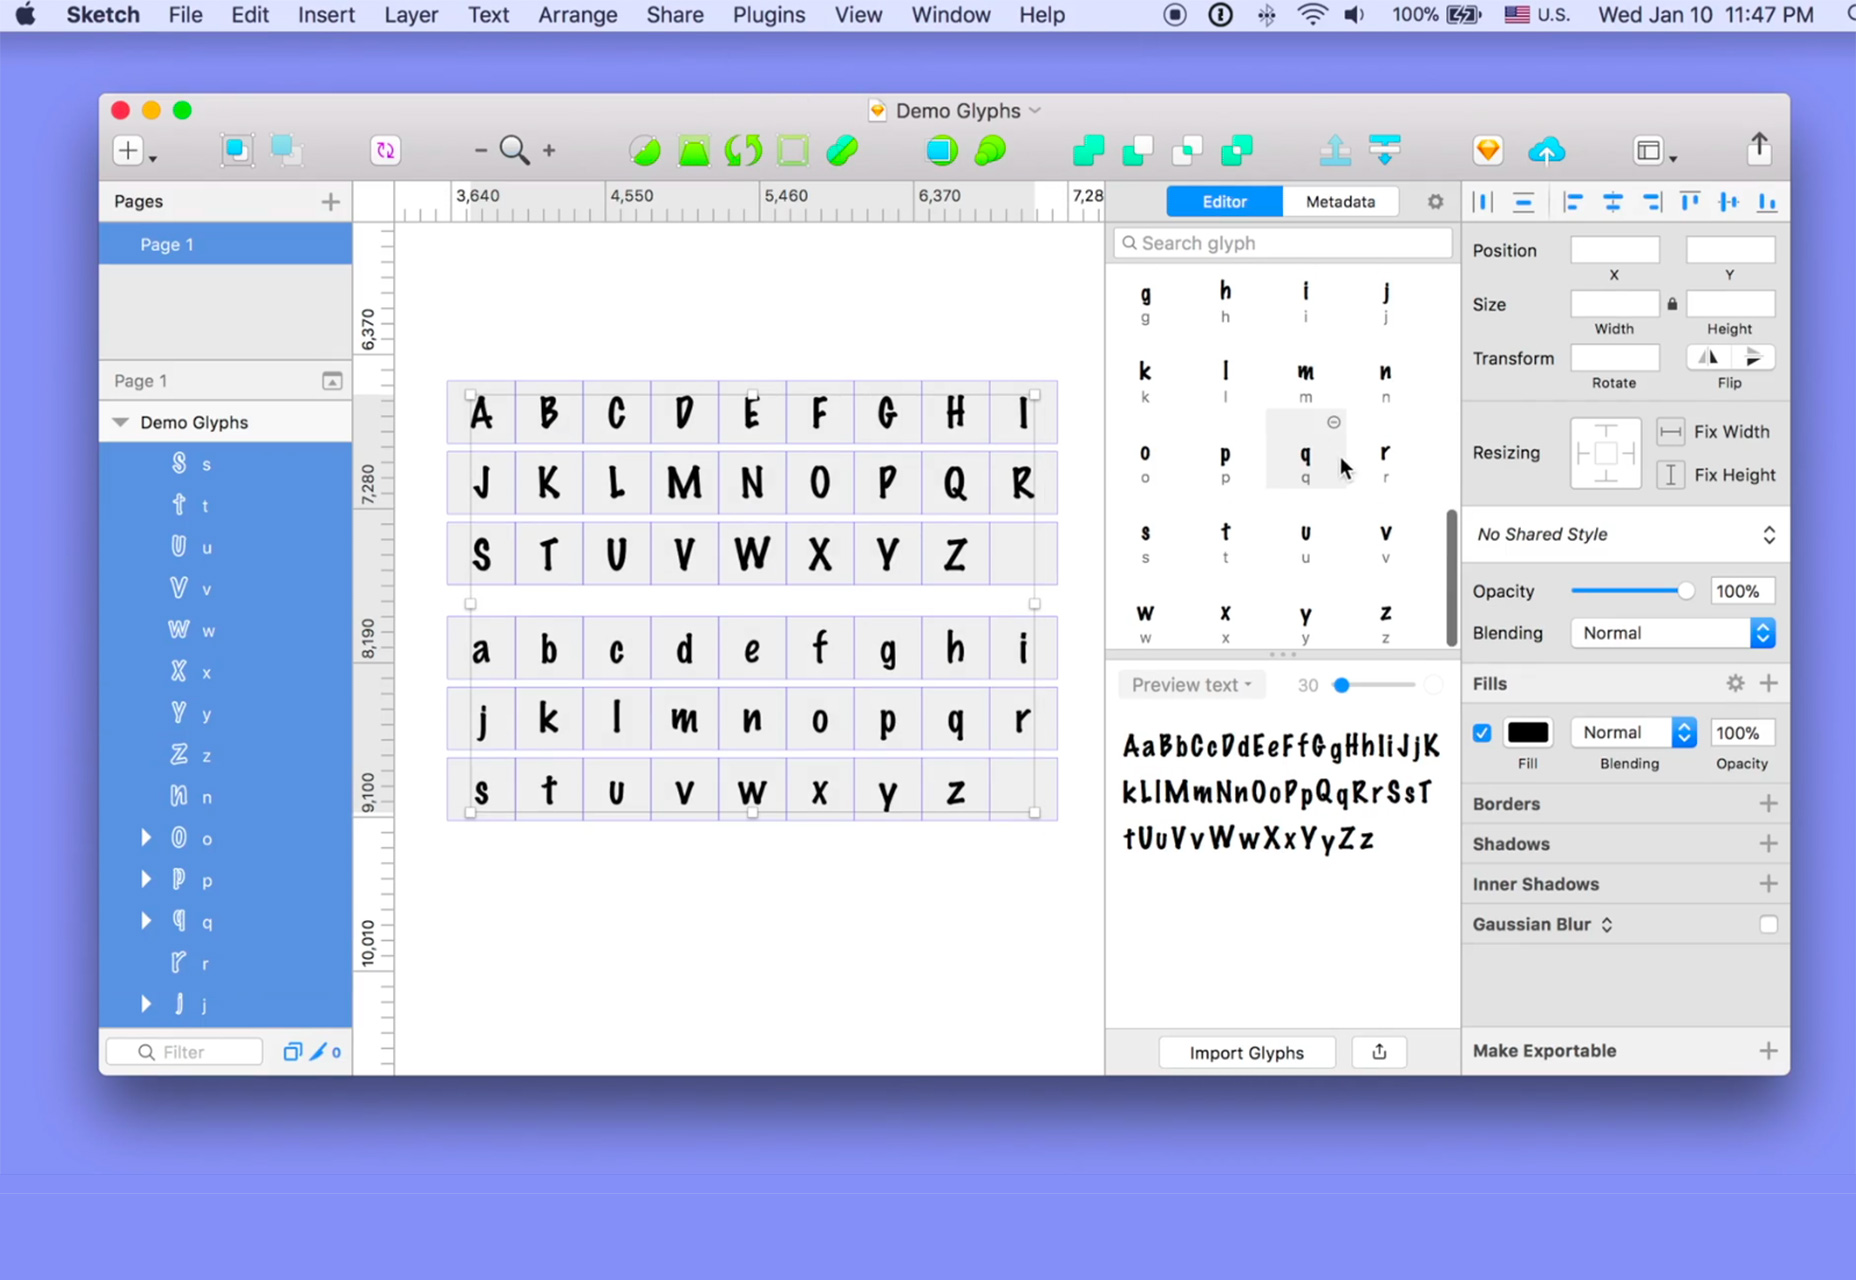Expand the 'j' layer group
This screenshot has width=1856, height=1280.
[x=146, y=1004]
